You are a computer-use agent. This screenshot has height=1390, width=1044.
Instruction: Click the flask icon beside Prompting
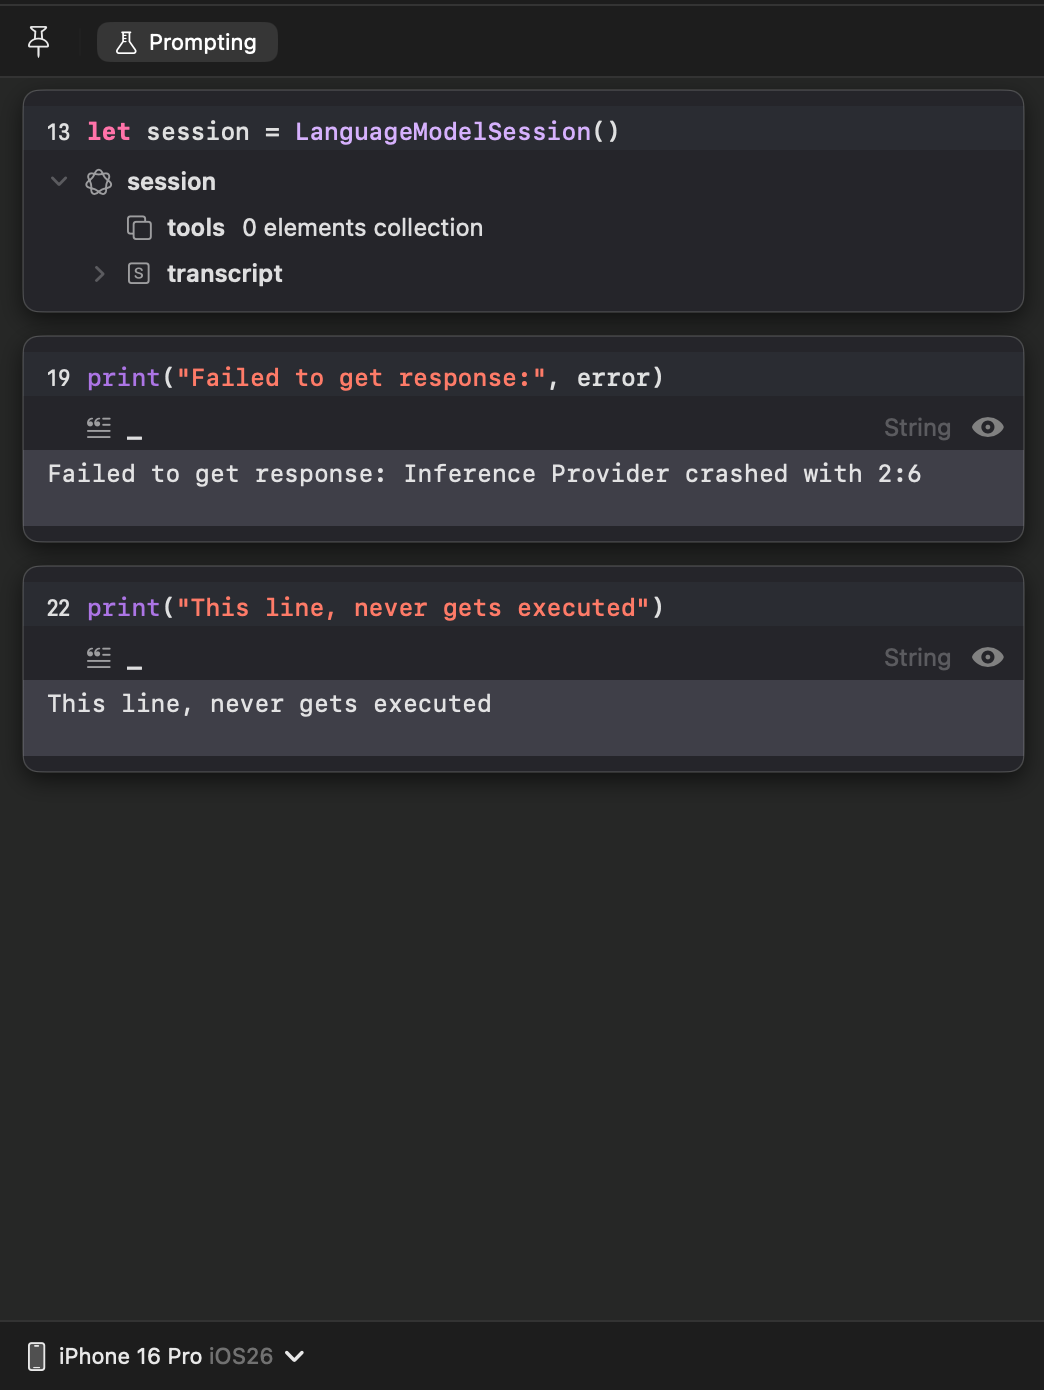tap(126, 42)
